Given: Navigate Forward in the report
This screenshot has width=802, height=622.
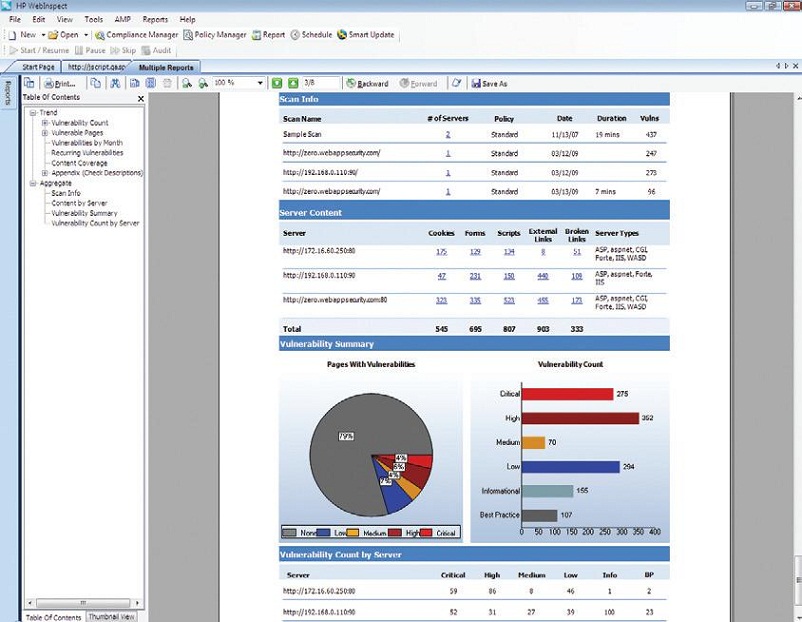Looking at the screenshot, I should click(418, 83).
